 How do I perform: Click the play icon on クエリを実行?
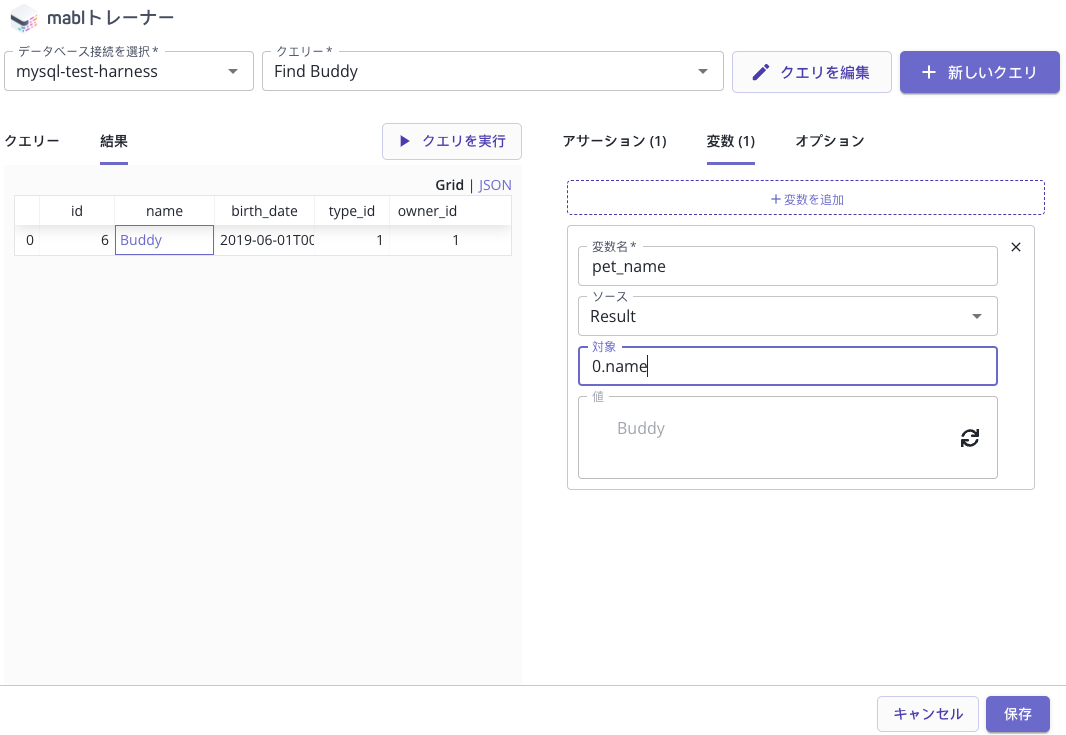(x=405, y=141)
